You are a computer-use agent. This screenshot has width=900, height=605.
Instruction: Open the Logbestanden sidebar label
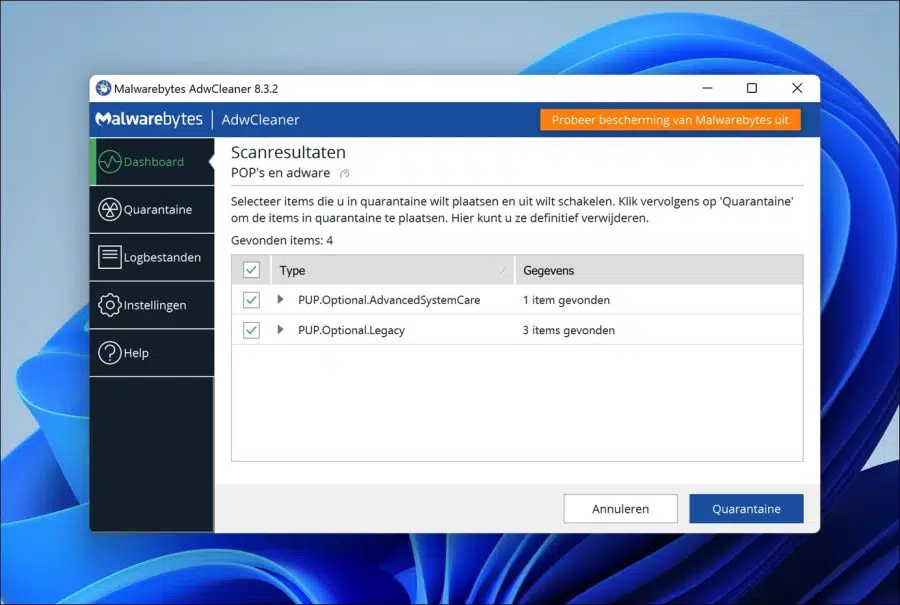(162, 257)
